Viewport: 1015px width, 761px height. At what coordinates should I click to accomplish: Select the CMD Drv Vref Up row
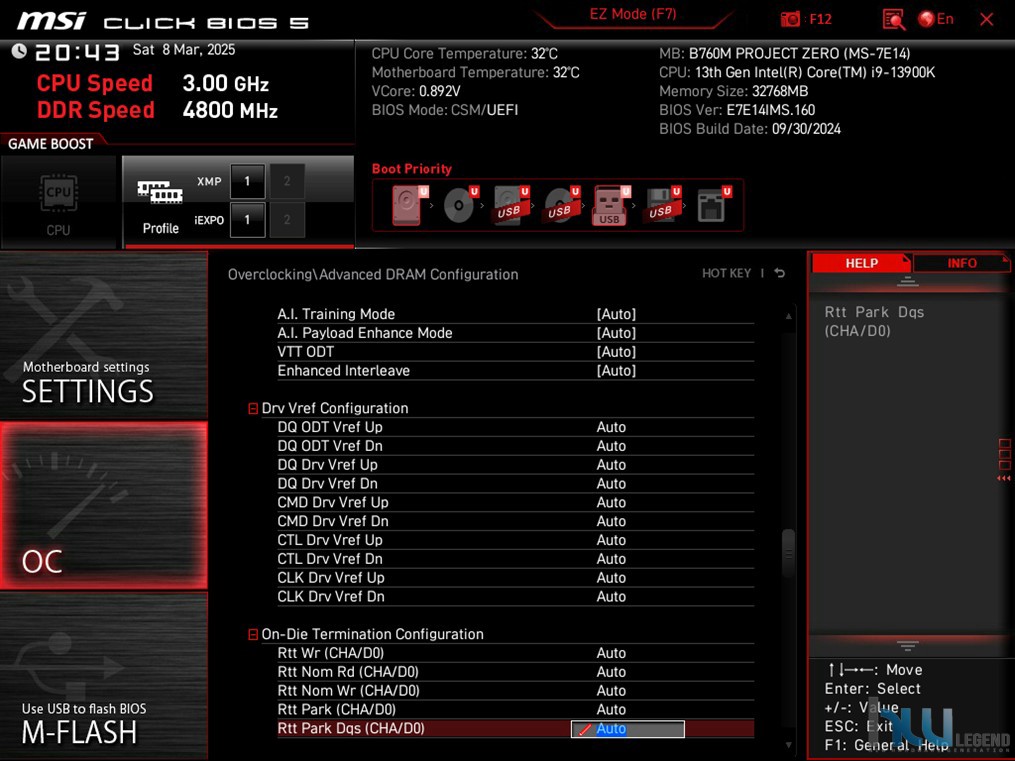coord(515,502)
